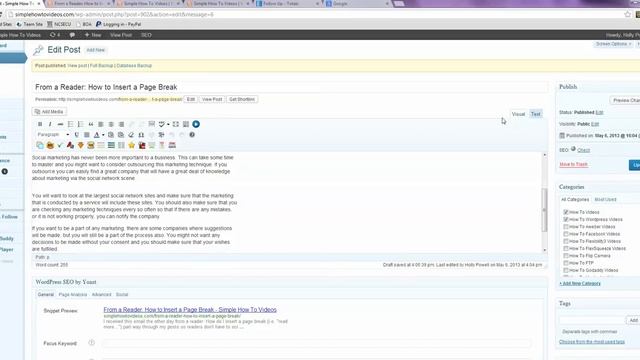Click the Add Media button
The image size is (640, 360).
coord(49,111)
